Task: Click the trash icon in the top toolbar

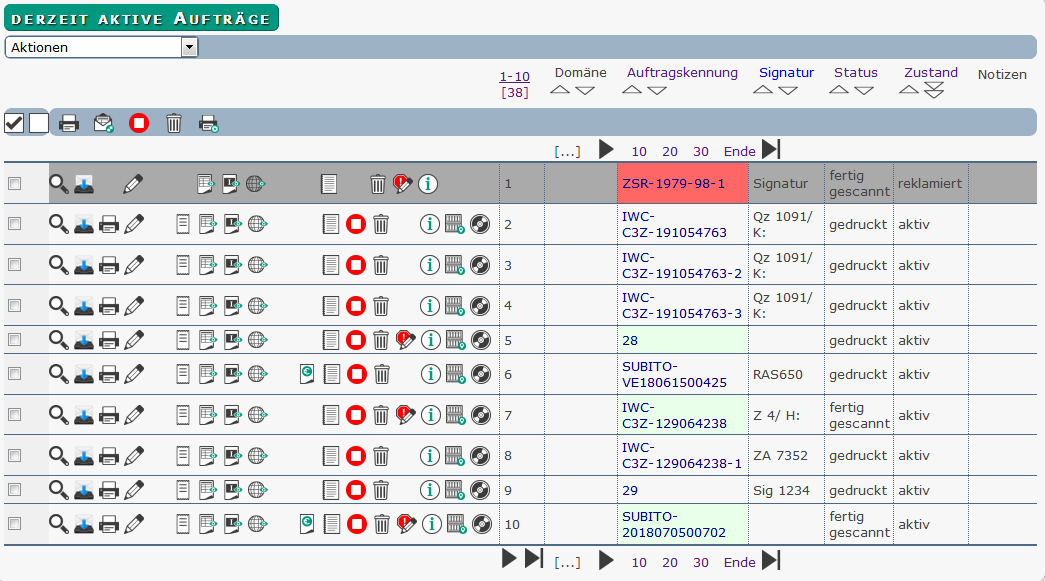Action: click(x=174, y=123)
